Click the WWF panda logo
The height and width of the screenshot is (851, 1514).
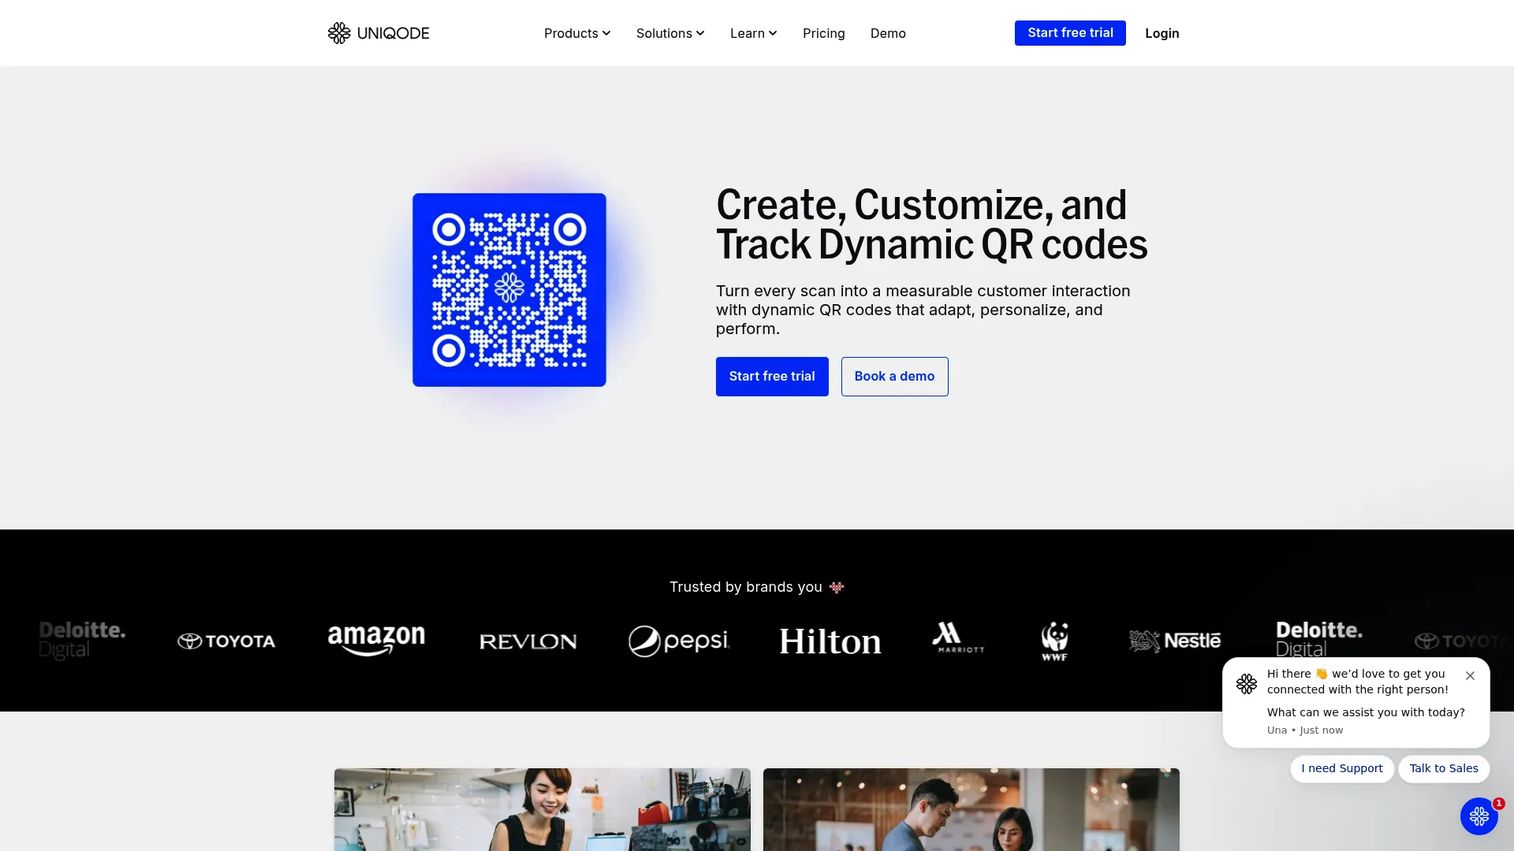click(x=1054, y=641)
